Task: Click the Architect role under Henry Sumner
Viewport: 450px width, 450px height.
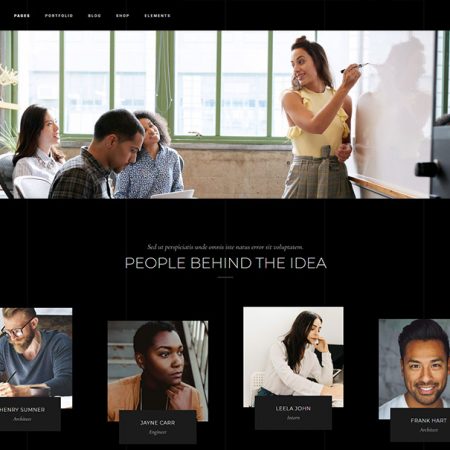Action: pos(22,419)
